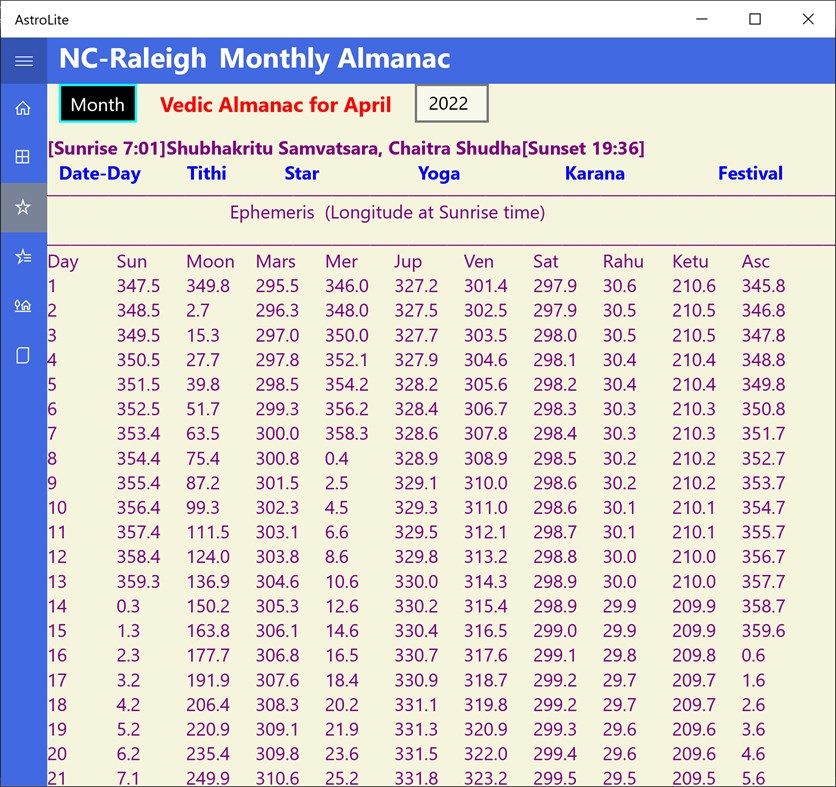The height and width of the screenshot is (787, 836).
Task: Open the hamburger navigation menu
Action: click(x=23, y=61)
